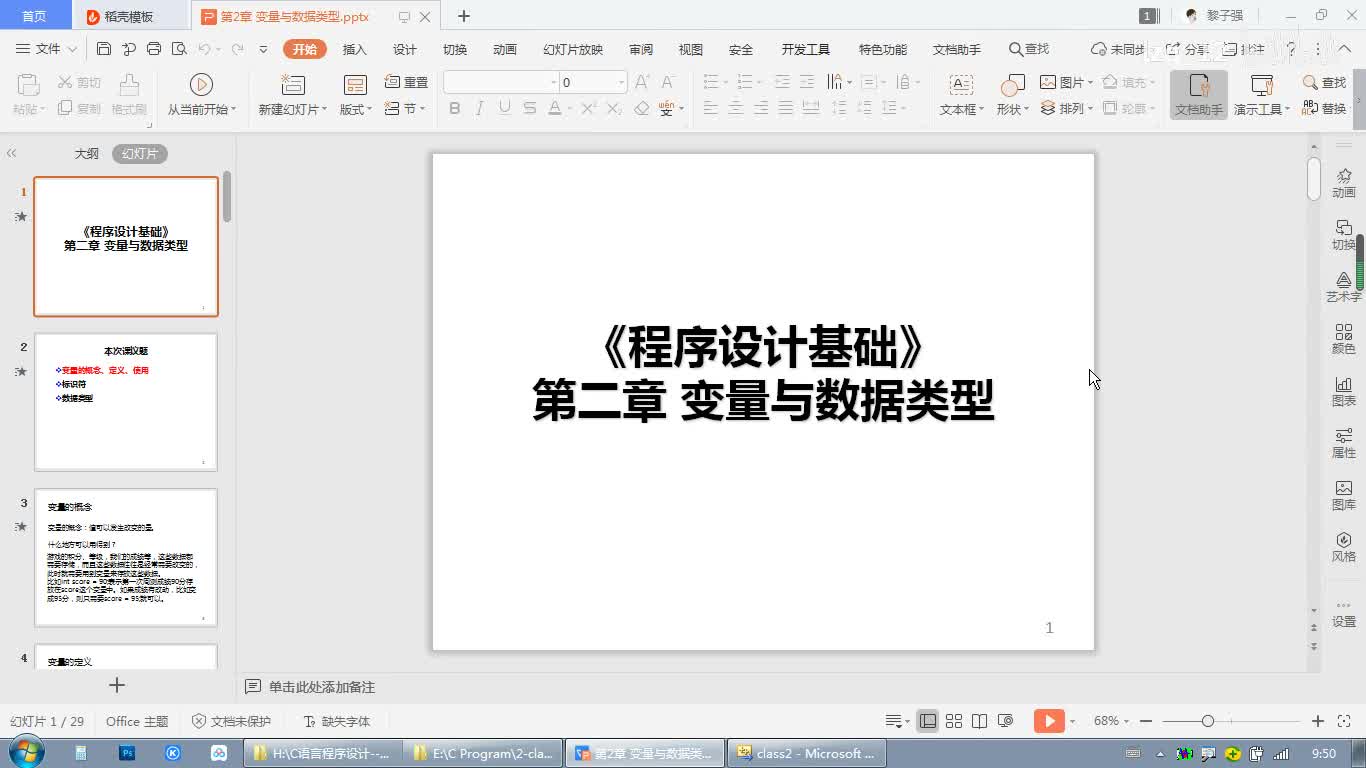Click the Save icon in quick access toolbar
This screenshot has height=768, width=1366.
pyautogui.click(x=104, y=49)
